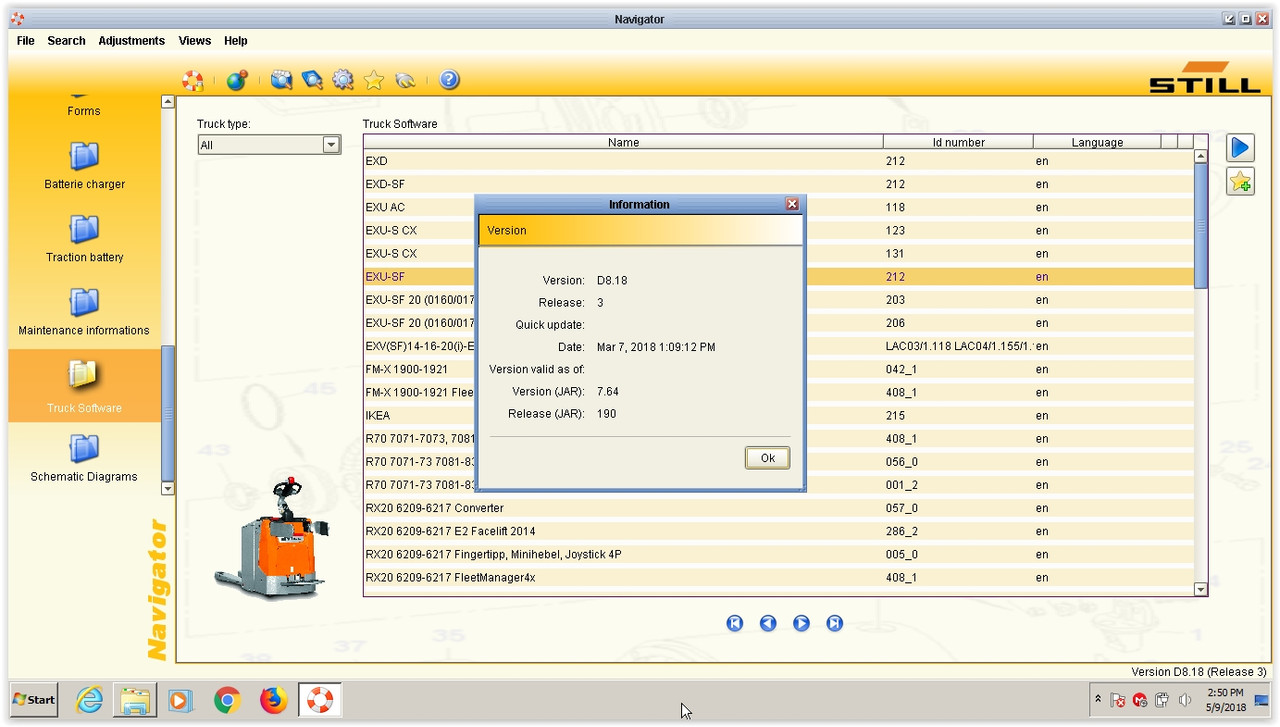Screen dimensions: 1280x727
Task: Select the Truck Software folder icon
Action: (84, 375)
